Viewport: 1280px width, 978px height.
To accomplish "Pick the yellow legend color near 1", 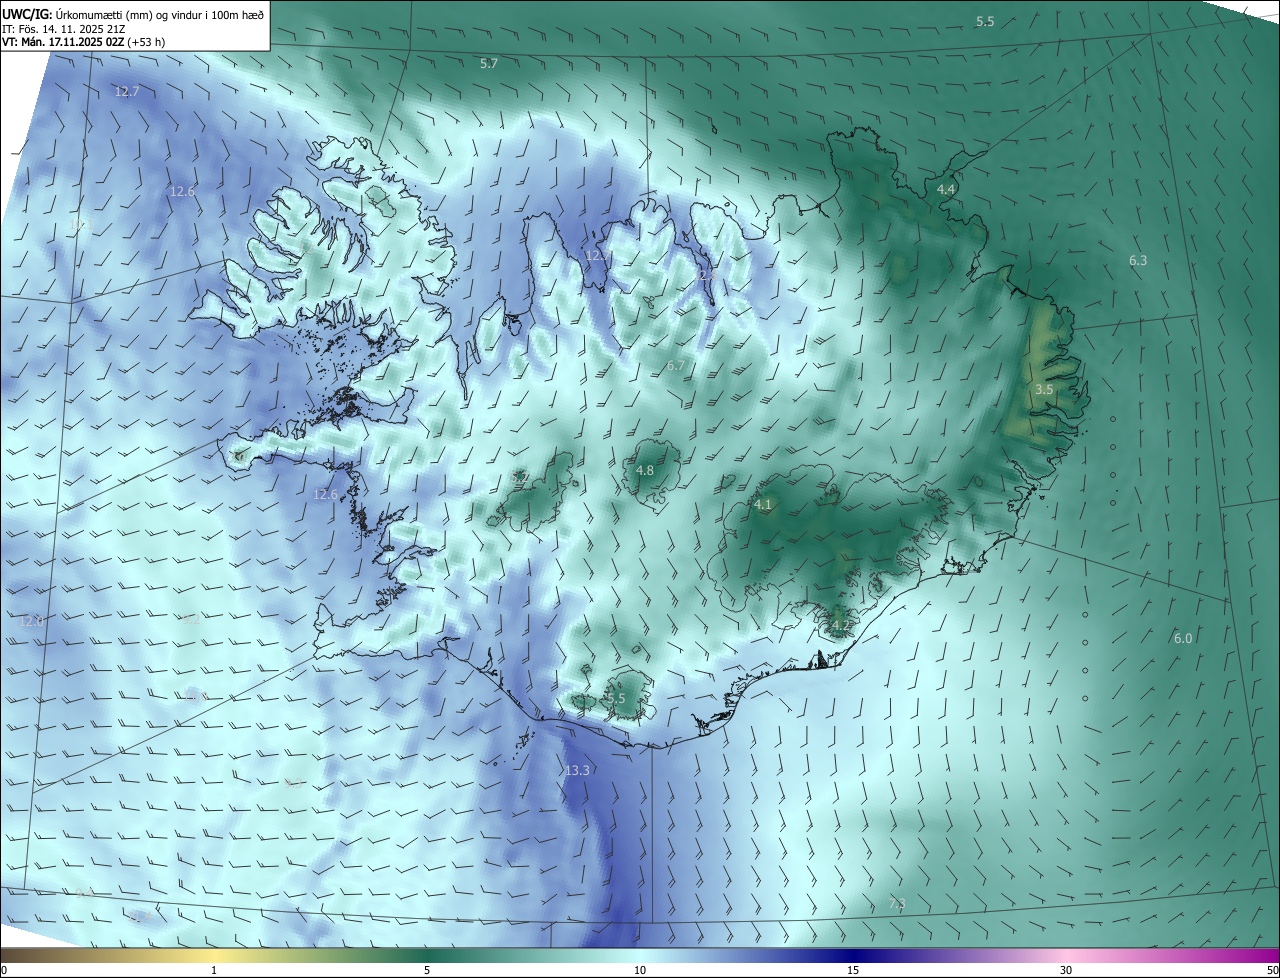I will [214, 955].
